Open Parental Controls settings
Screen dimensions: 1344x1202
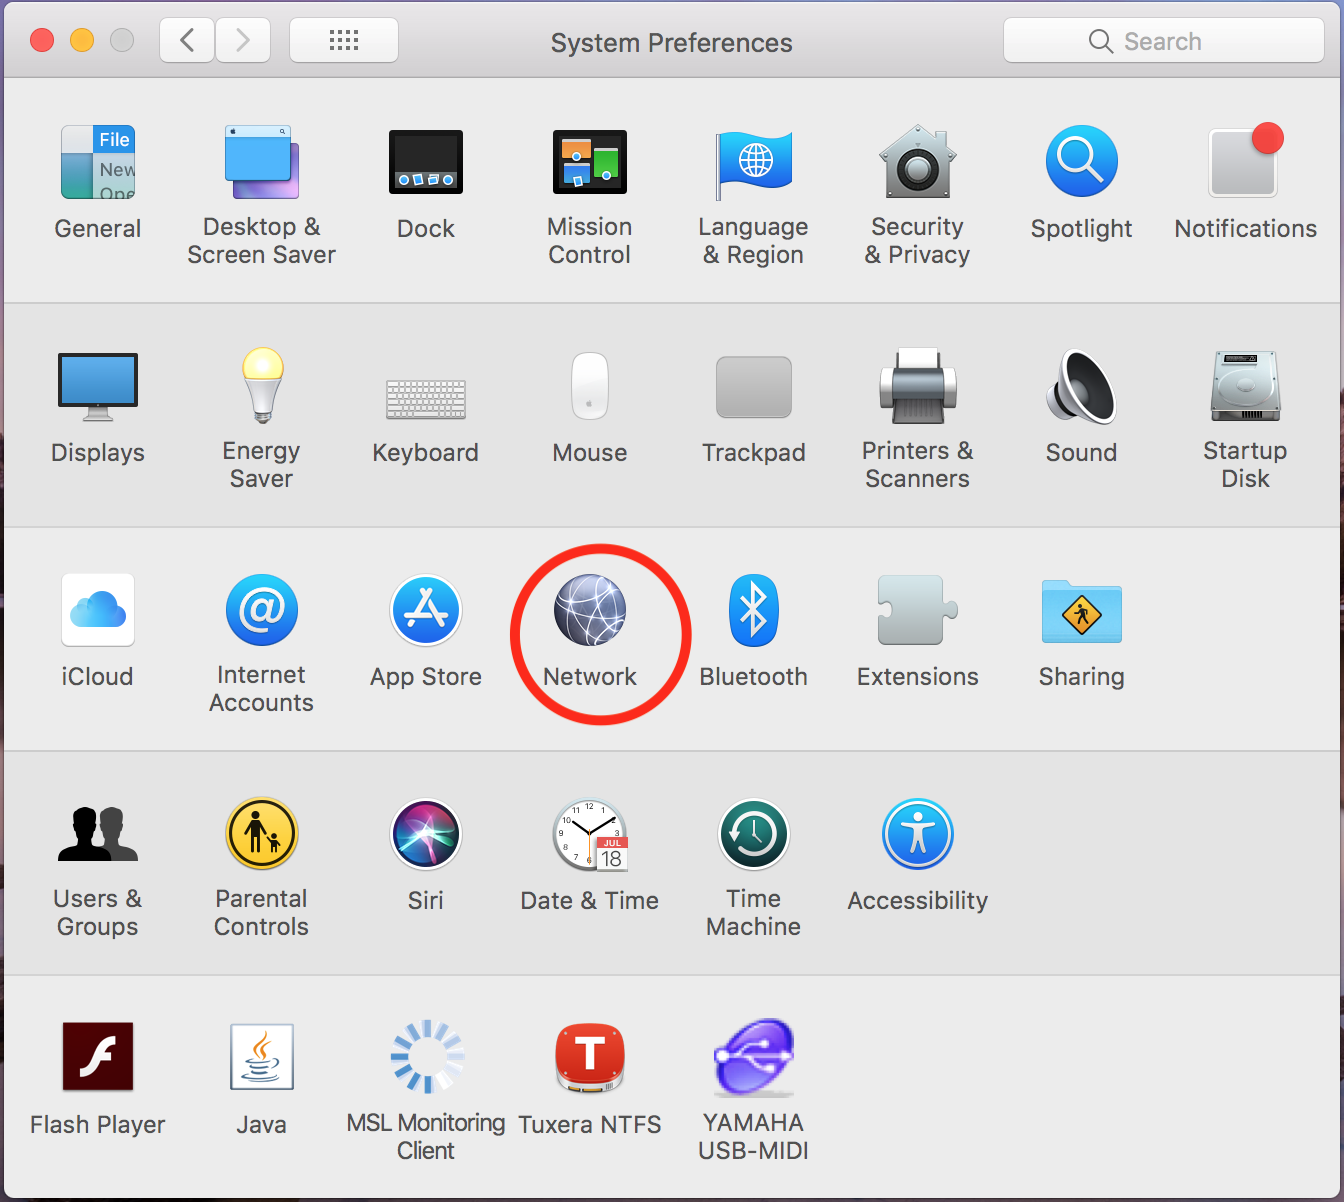(262, 835)
